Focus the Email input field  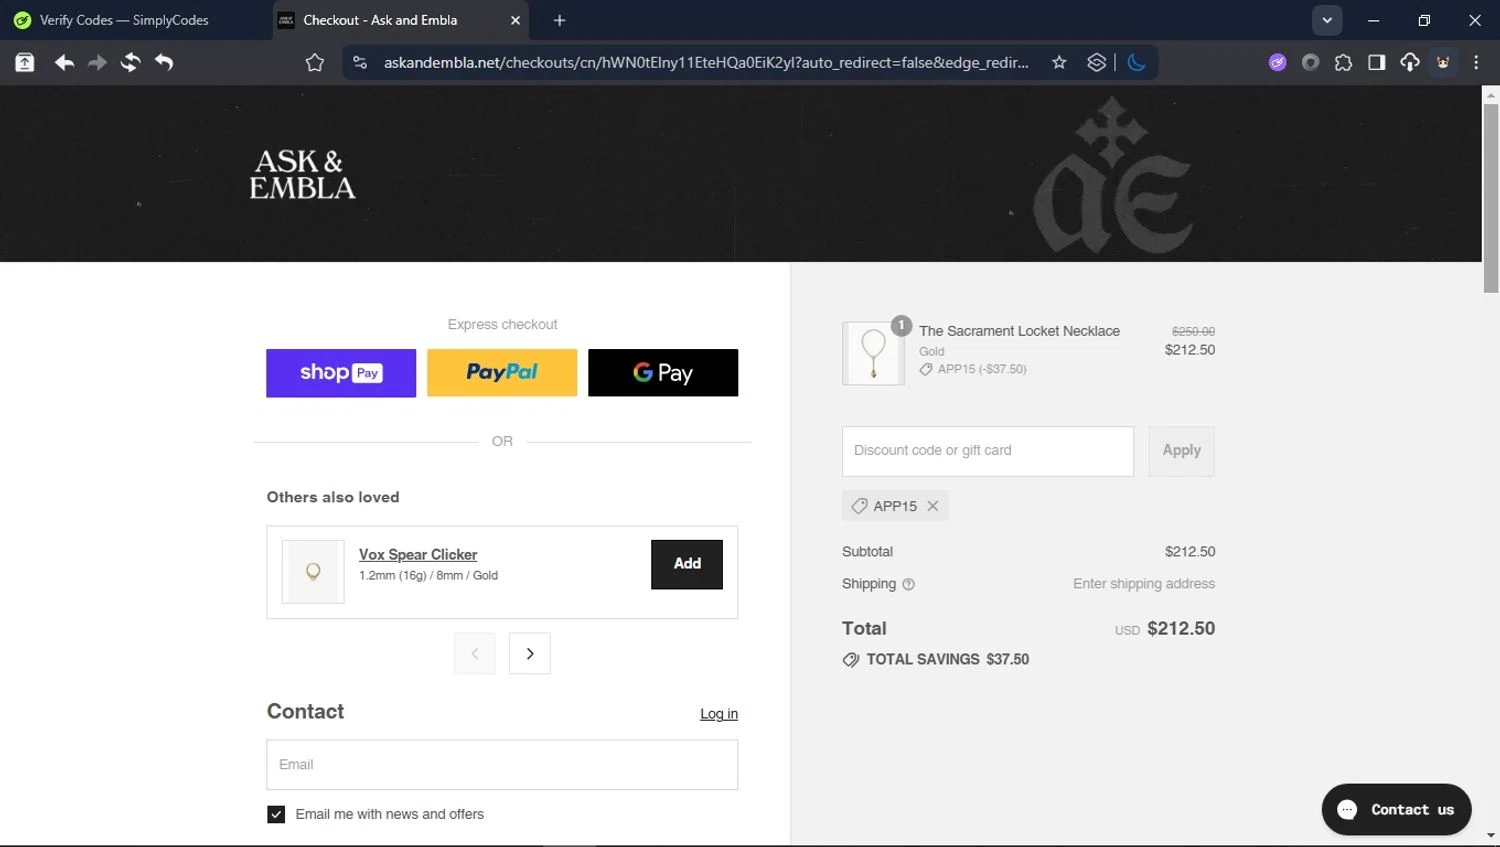coord(502,765)
